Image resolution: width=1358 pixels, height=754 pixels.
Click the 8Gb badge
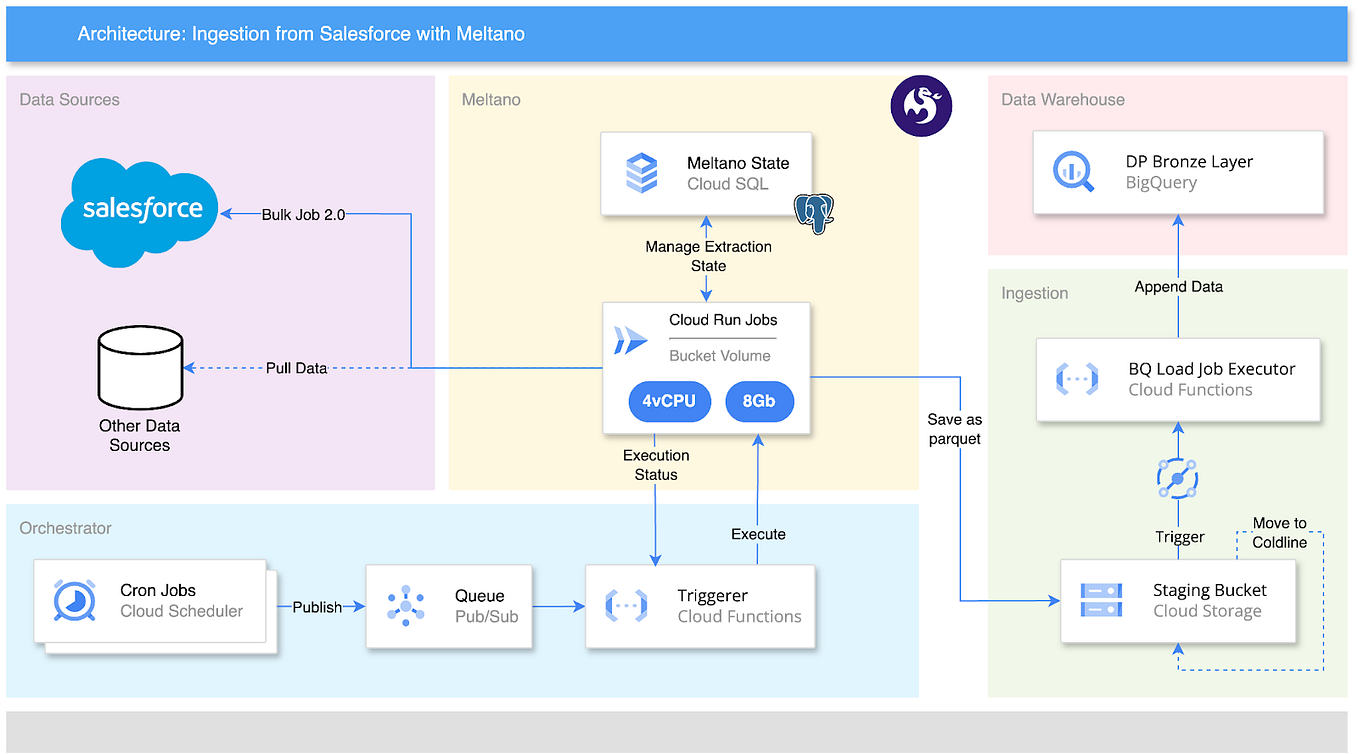pyautogui.click(x=760, y=401)
